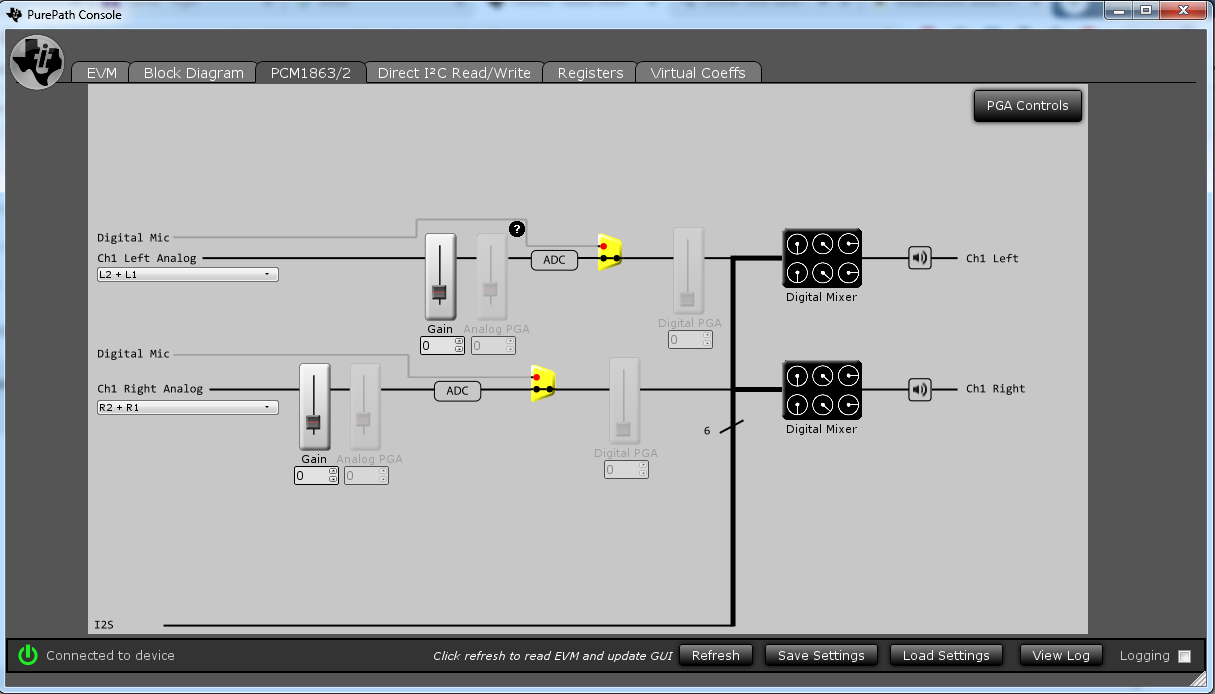Image resolution: width=1215 pixels, height=694 pixels.
Task: Open the Ch1 Right Digital Mixer
Action: pos(821,390)
